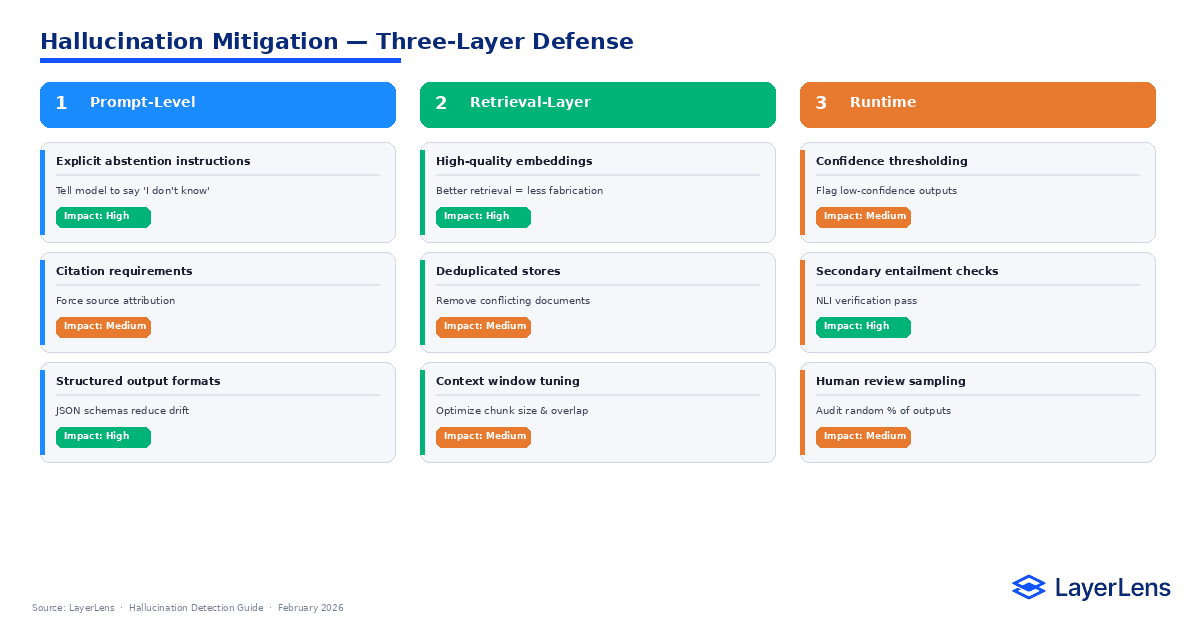
Task: Click Impact: High badge under High-quality embeddings
Action: pos(483,217)
